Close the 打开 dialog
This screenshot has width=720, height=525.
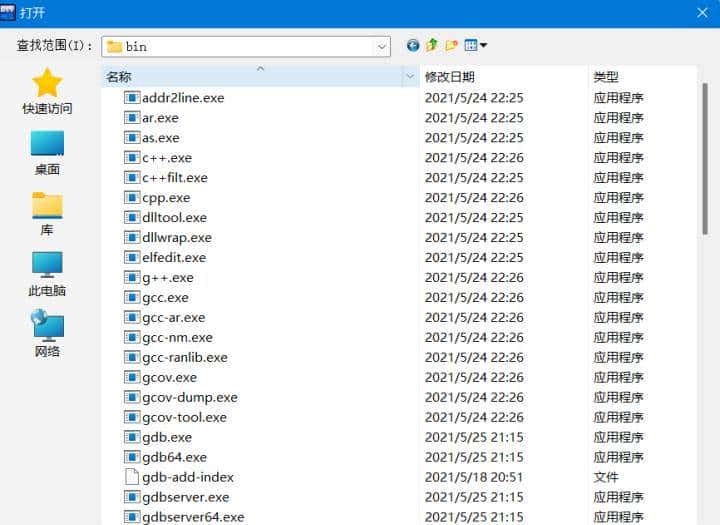702,13
